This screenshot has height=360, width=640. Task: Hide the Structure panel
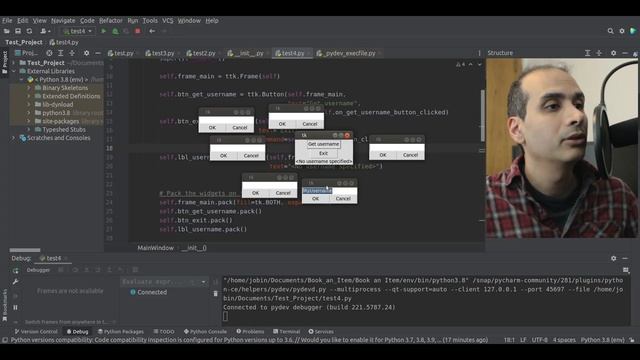625,53
